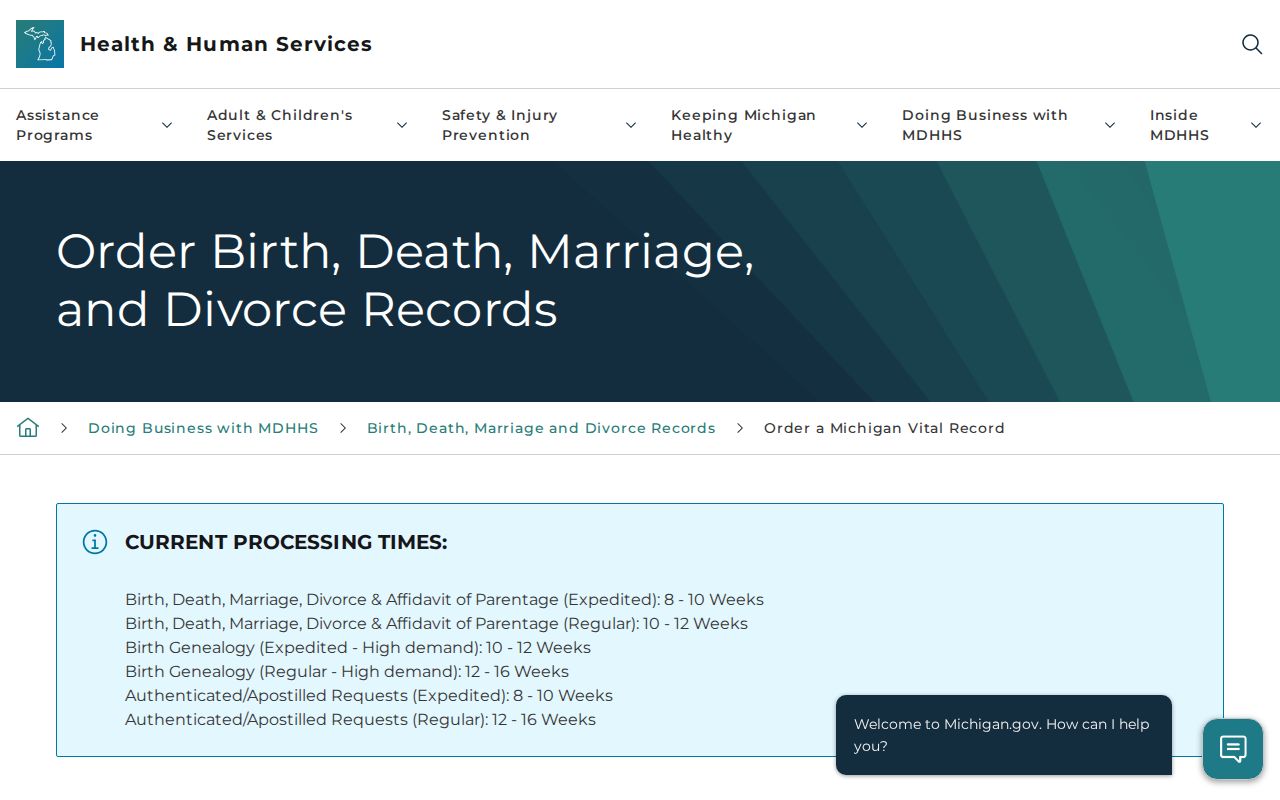The height and width of the screenshot is (800, 1280).
Task: Click CURRENT PROCESSING TIMES heading
Action: (286, 542)
